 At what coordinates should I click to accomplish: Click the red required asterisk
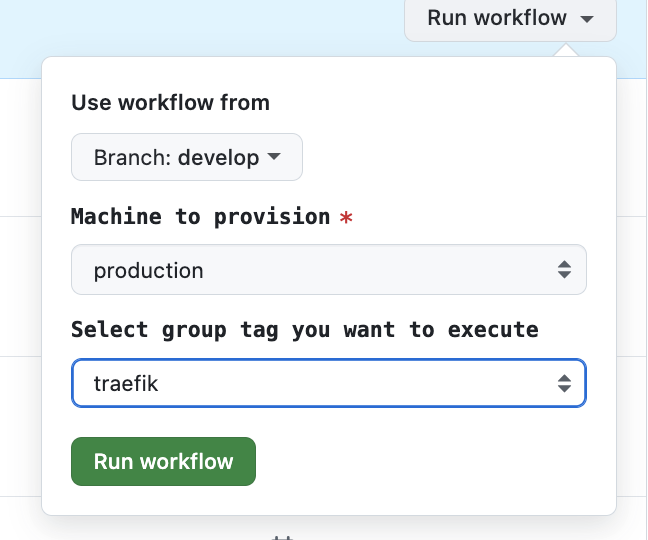346,219
